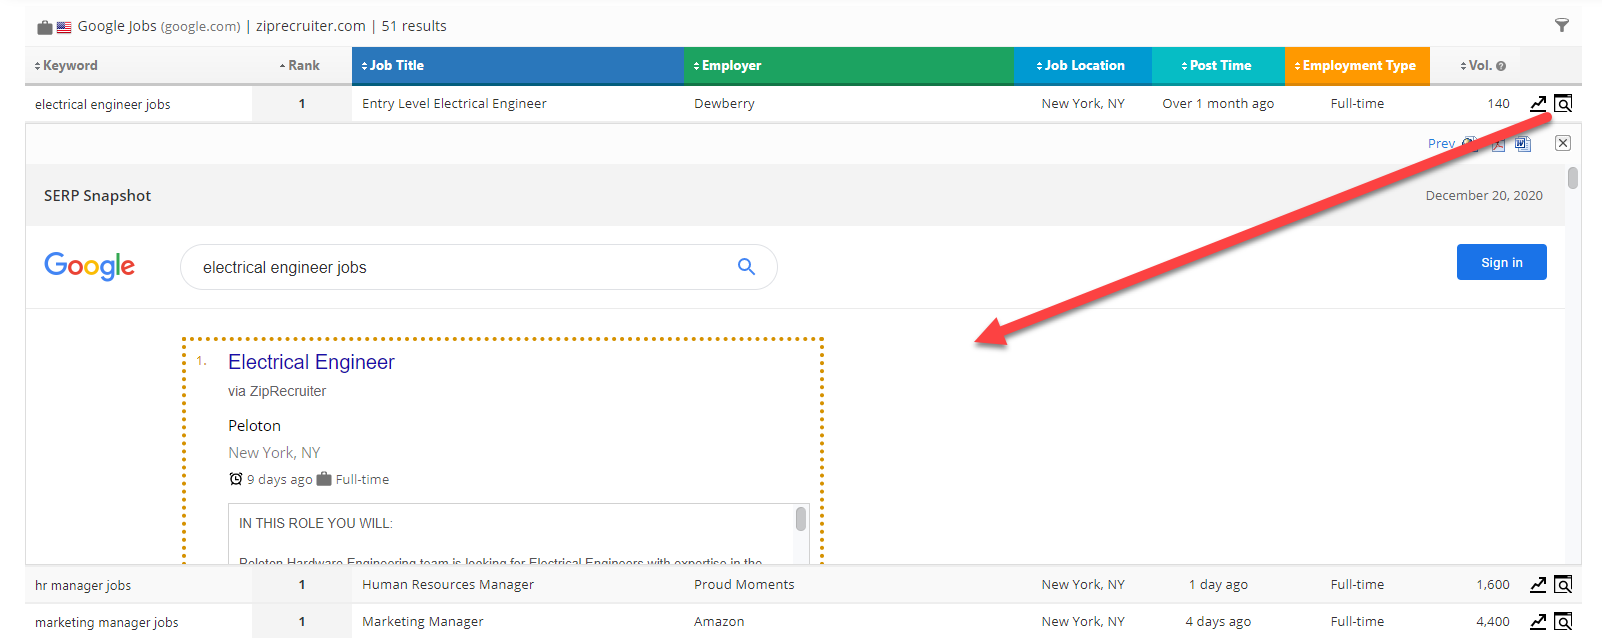Open the filter funnel icon
This screenshot has height=638, width=1602.
pyautogui.click(x=1561, y=25)
